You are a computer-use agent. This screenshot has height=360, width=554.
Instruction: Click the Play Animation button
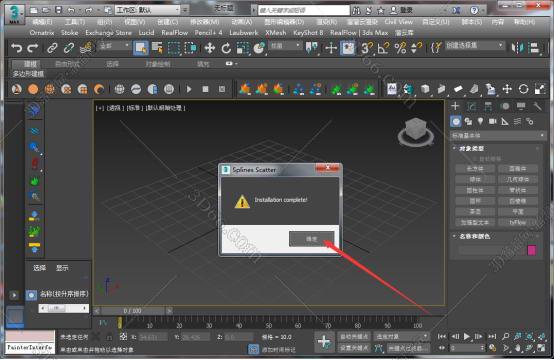(467, 337)
